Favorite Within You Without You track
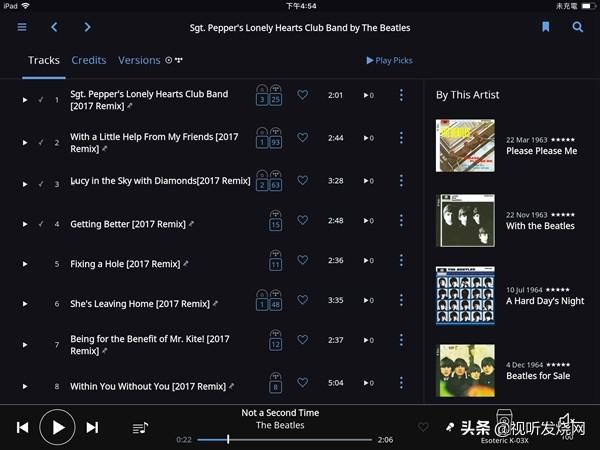Screen dimensions: 600x450 point(303,382)
